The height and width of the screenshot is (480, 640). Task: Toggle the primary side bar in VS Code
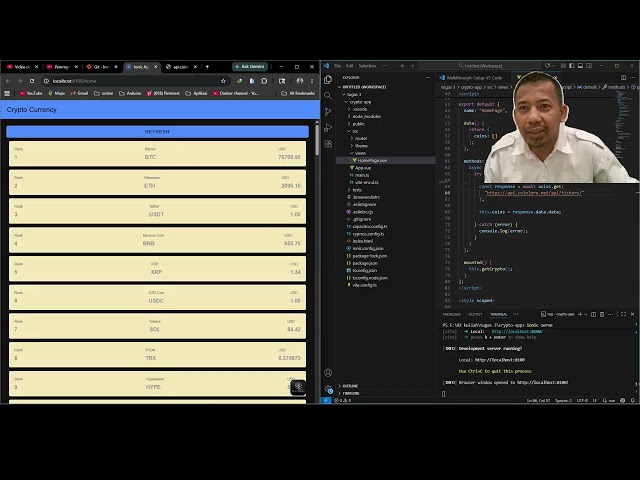pyautogui.click(x=571, y=66)
